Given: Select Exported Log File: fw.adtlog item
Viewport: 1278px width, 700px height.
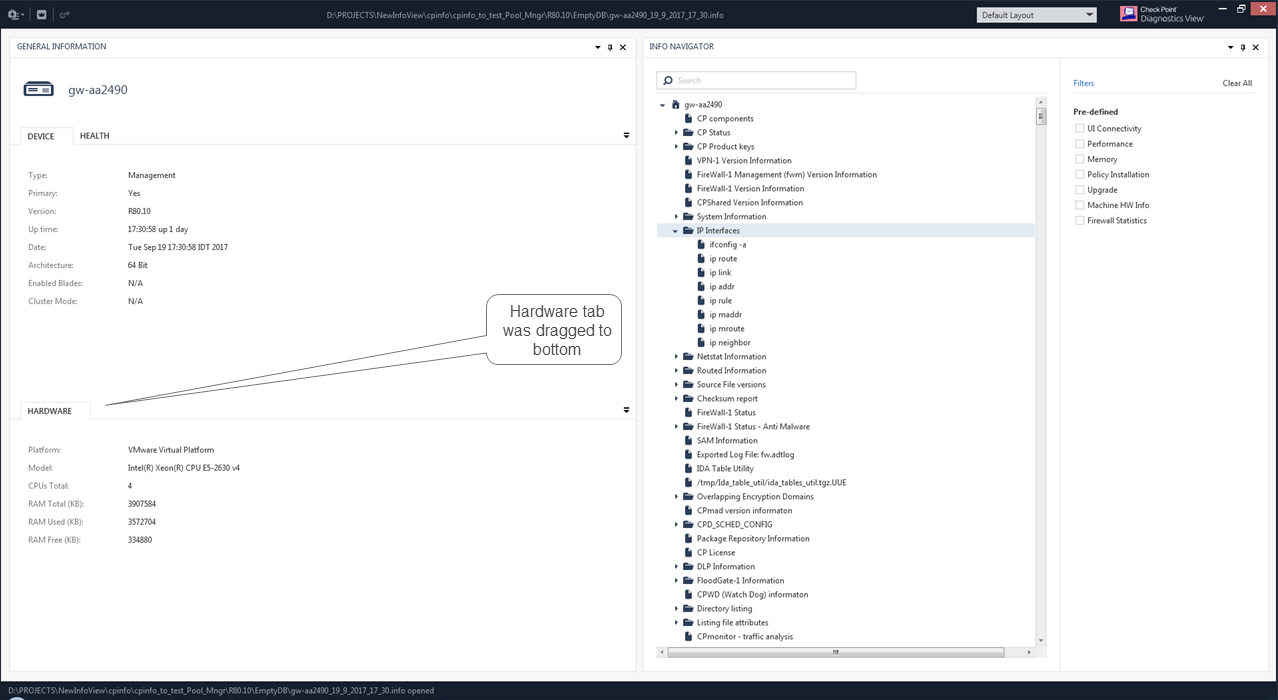Looking at the screenshot, I should pyautogui.click(x=745, y=454).
